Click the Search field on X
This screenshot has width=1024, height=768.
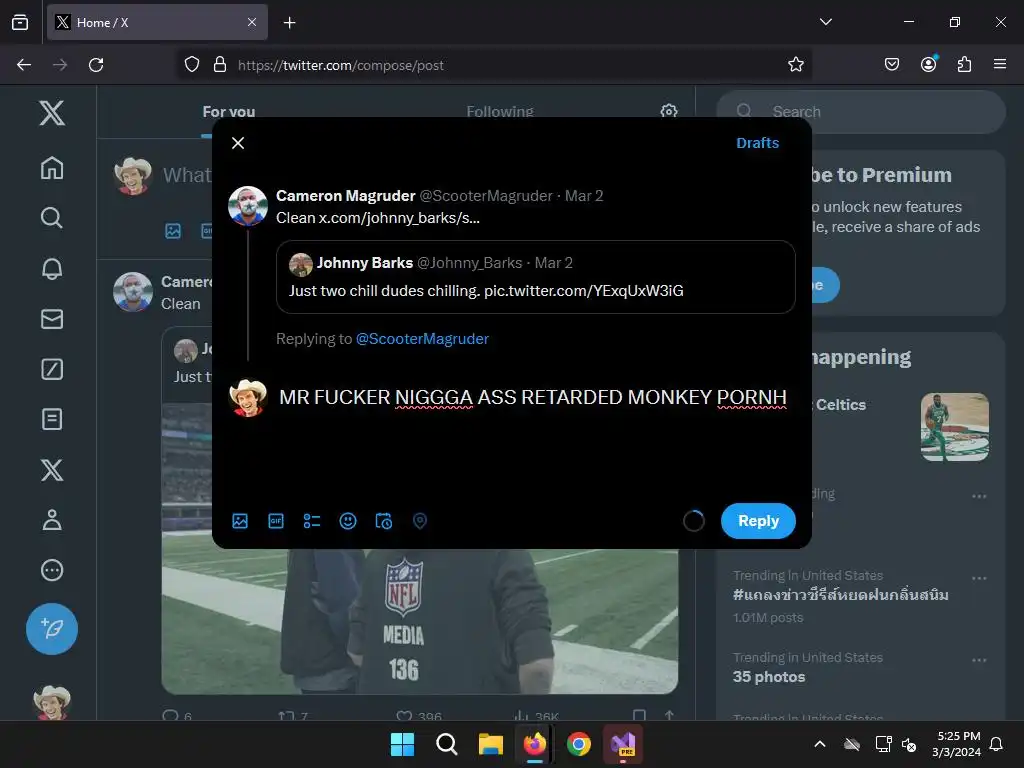point(861,112)
